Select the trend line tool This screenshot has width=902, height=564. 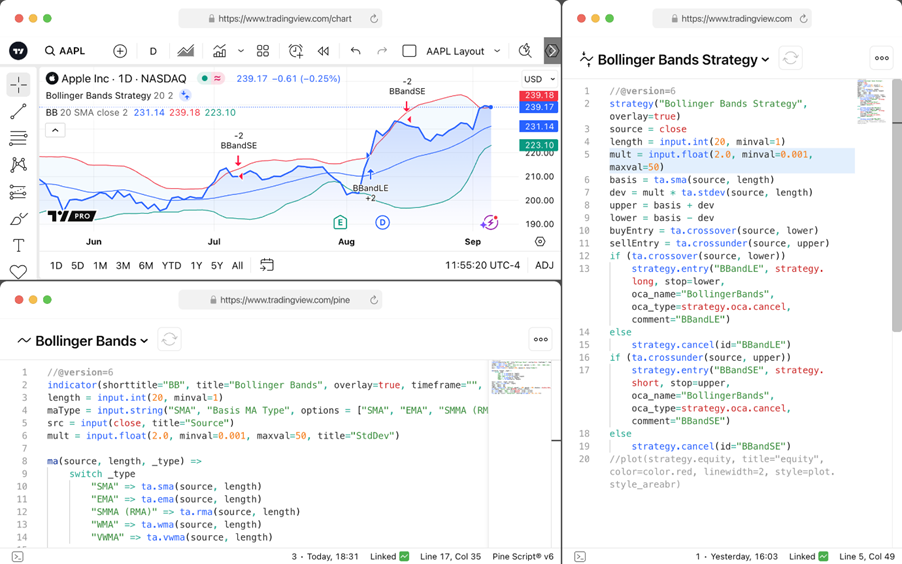point(18,112)
